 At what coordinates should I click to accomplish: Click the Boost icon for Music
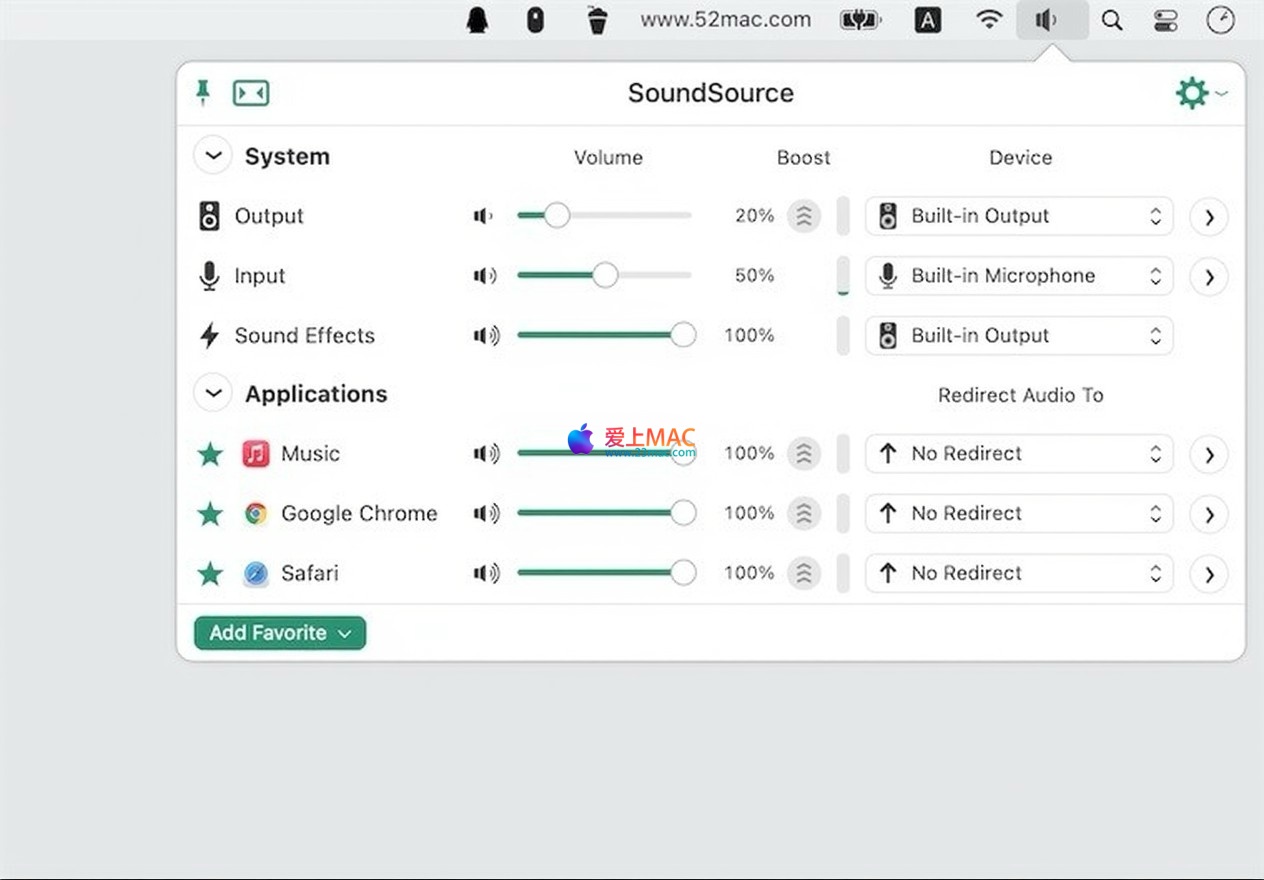click(x=803, y=454)
